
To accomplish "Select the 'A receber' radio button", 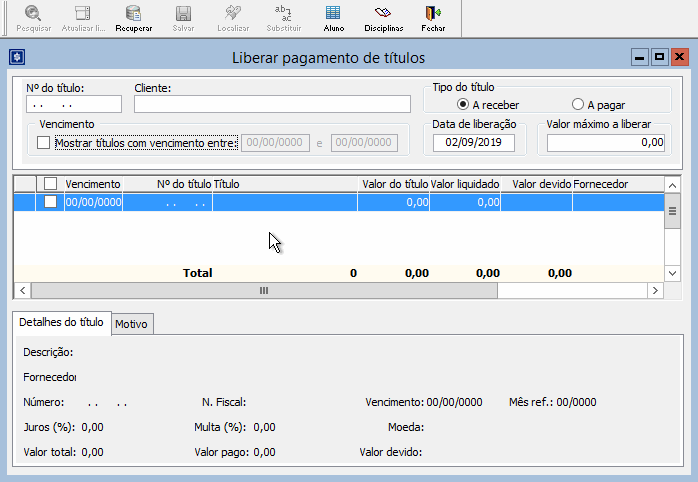I will point(463,104).
